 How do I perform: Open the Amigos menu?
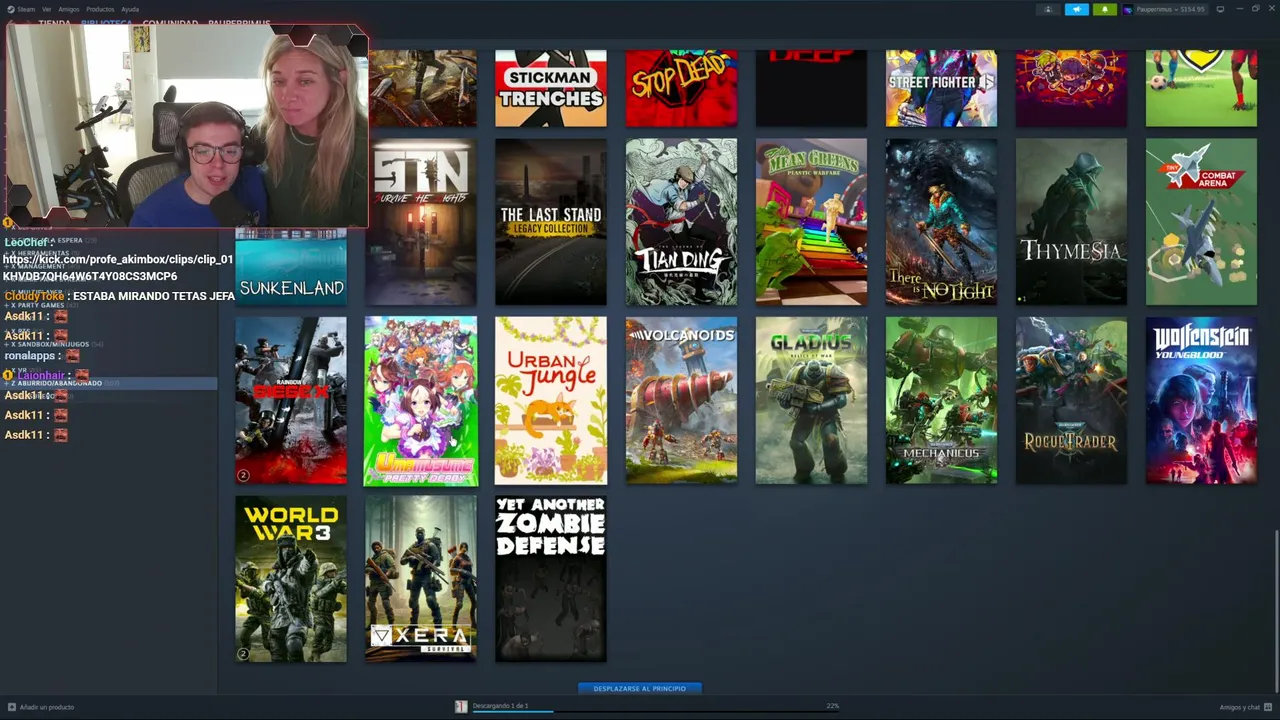tap(68, 9)
